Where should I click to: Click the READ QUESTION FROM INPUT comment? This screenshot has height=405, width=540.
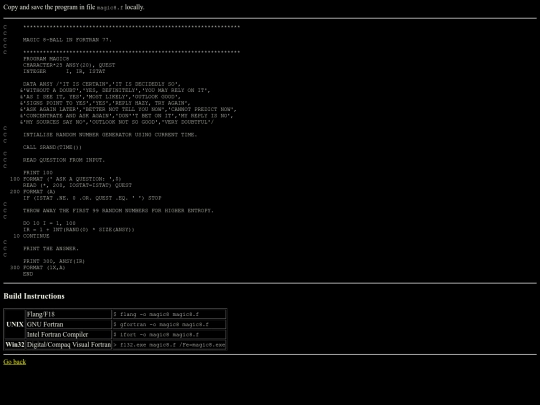tap(64, 160)
